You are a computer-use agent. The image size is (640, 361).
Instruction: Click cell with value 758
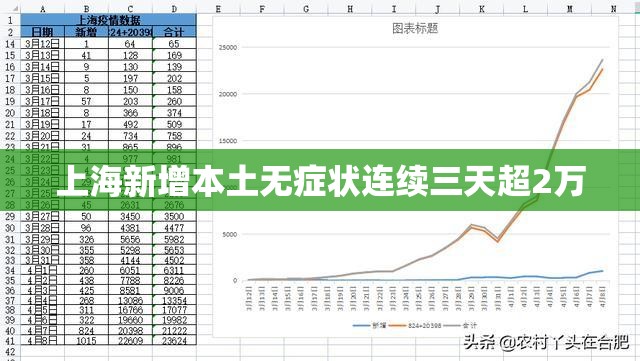point(174,136)
